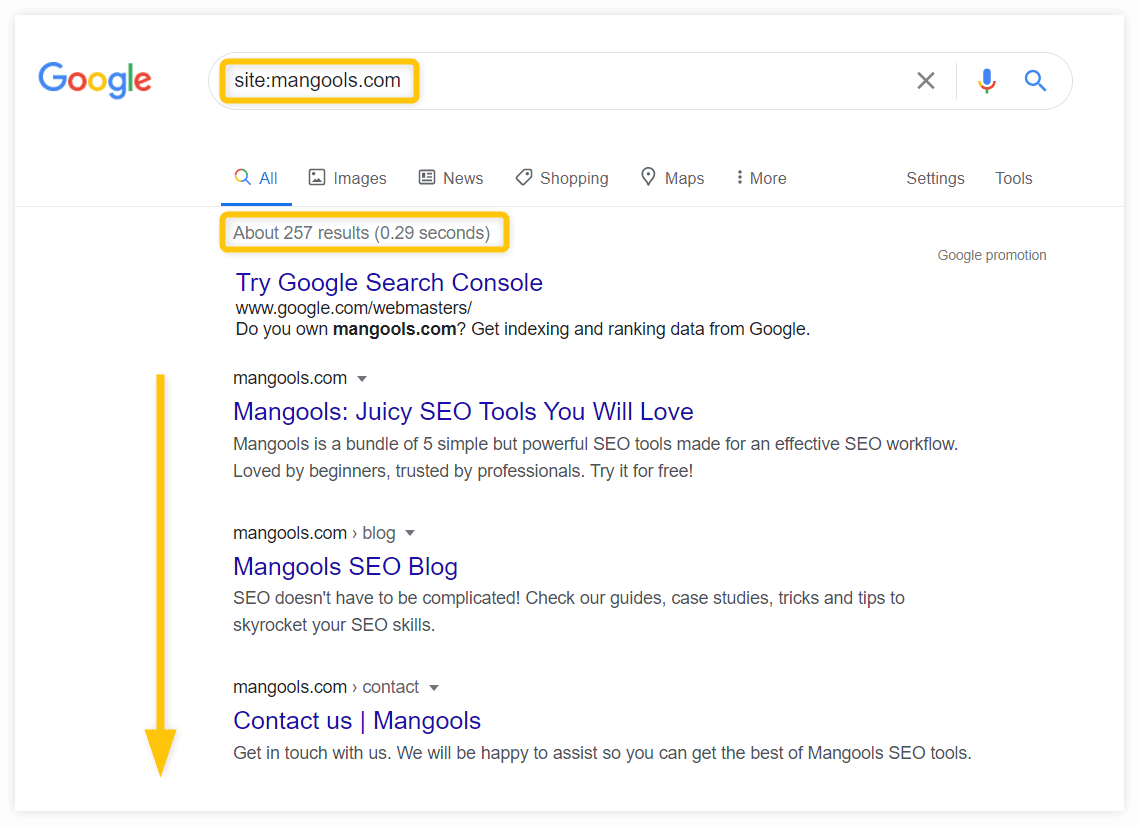
Task: Start voice search with the microphone icon
Action: (x=986, y=81)
